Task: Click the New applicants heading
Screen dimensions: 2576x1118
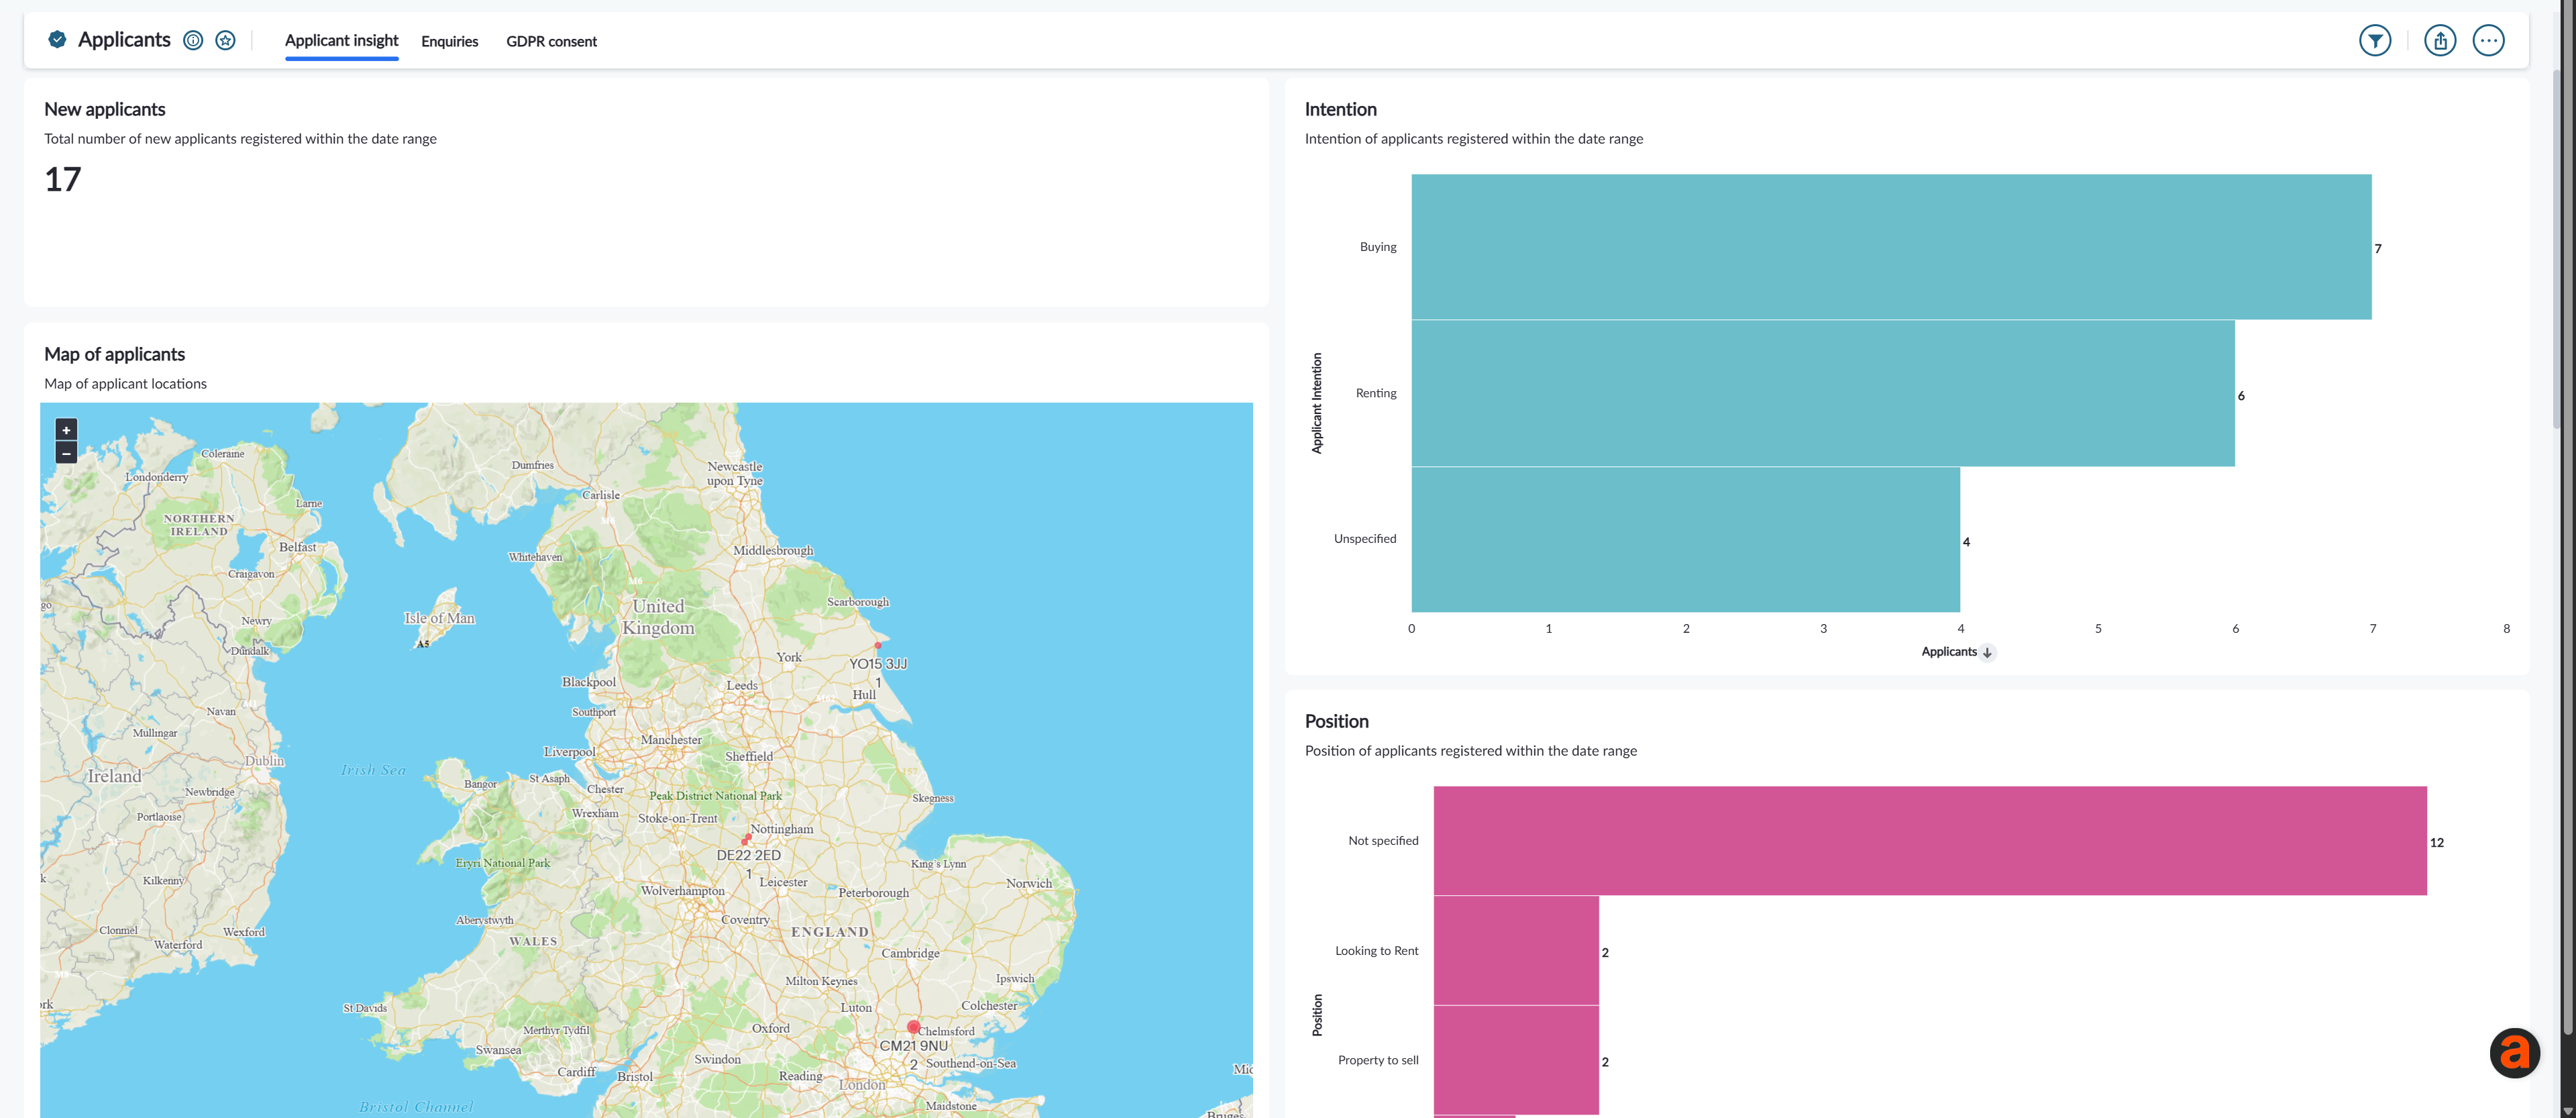Action: [x=104, y=109]
